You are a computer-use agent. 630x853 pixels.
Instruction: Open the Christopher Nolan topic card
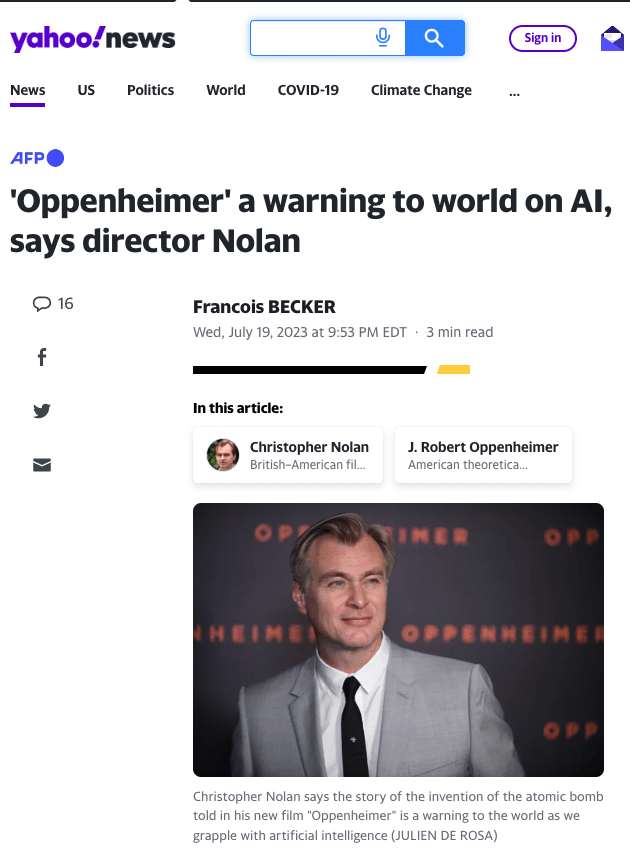[x=288, y=455]
